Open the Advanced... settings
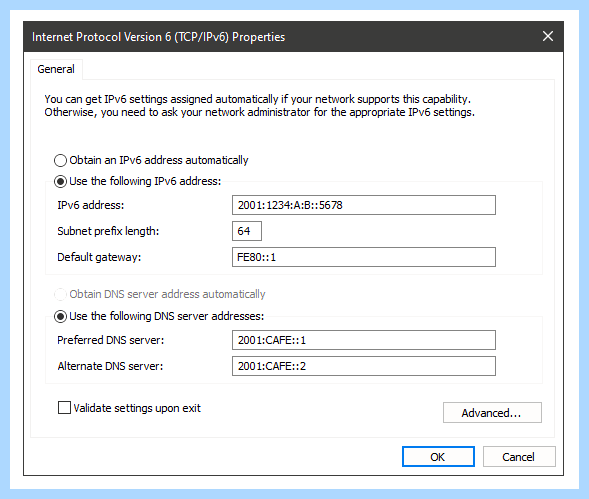The width and height of the screenshot is (589, 499). pyautogui.click(x=492, y=413)
